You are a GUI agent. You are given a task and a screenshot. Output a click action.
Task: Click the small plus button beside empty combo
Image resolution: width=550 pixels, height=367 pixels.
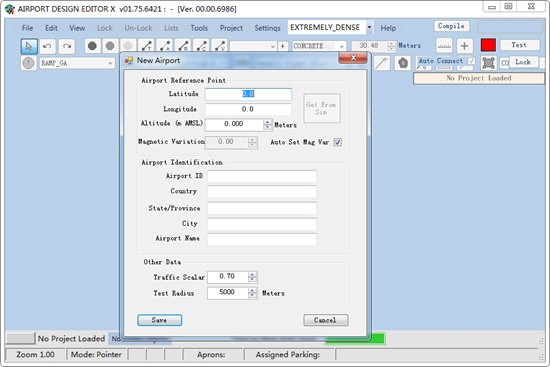(283, 46)
